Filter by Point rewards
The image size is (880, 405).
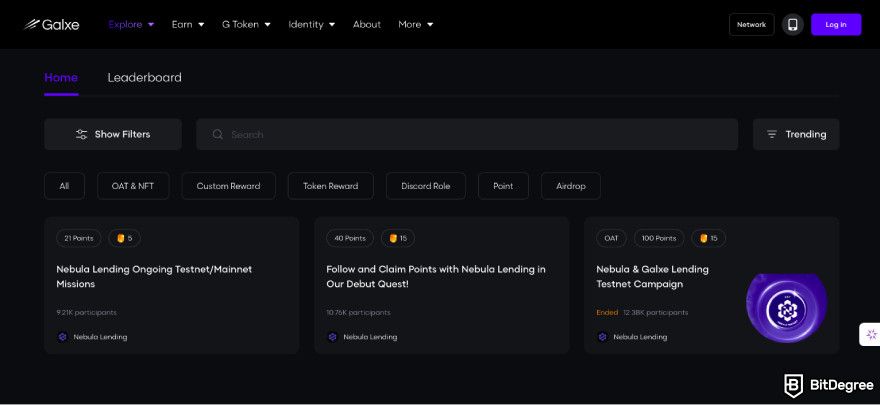tap(503, 186)
